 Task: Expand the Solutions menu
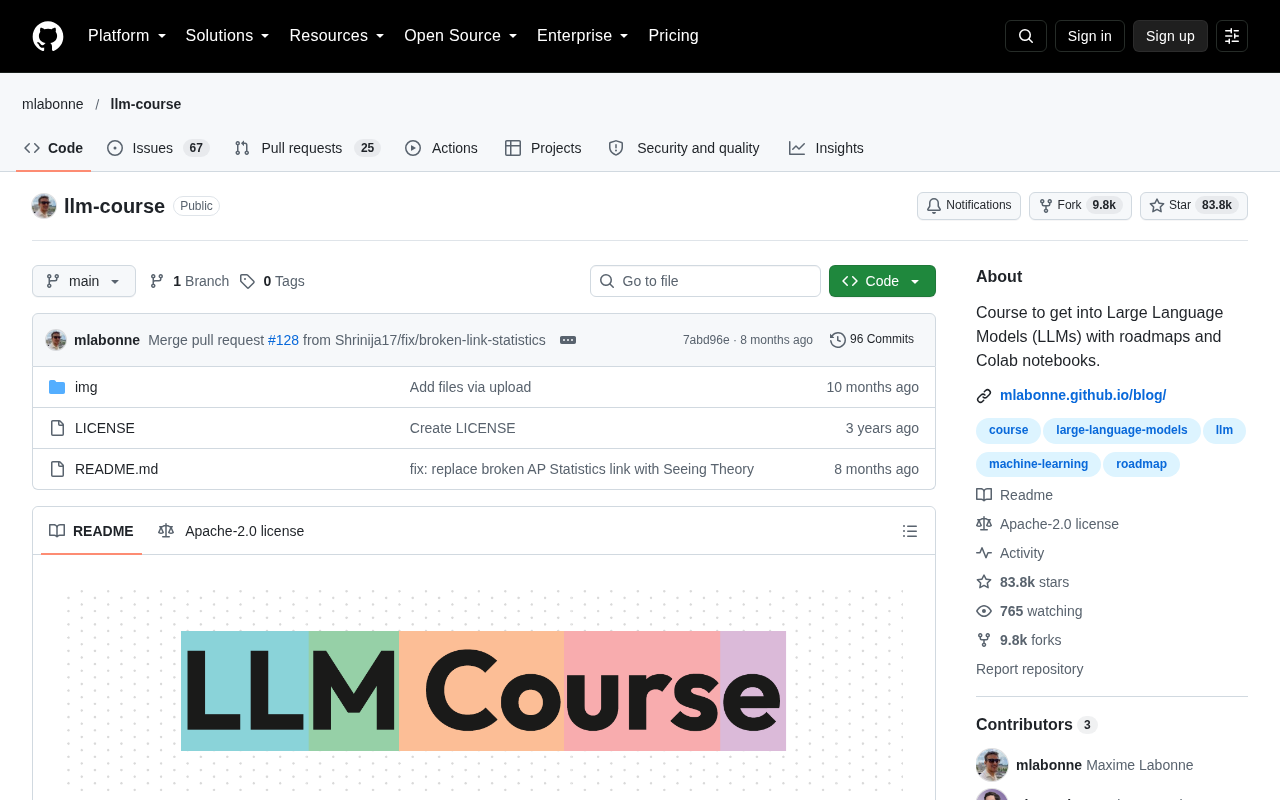click(x=228, y=36)
